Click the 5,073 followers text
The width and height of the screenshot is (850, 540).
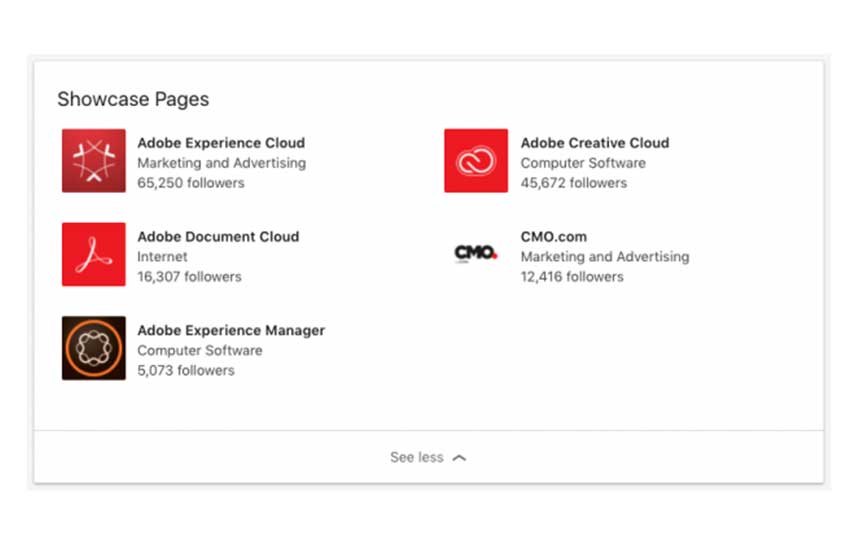tap(186, 370)
